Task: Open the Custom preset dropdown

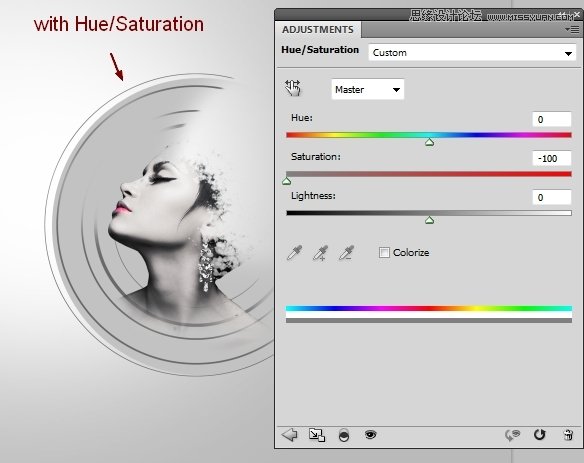Action: (x=472, y=53)
